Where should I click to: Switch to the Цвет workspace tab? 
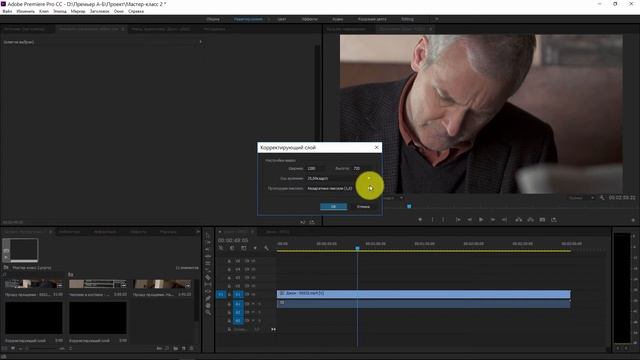click(x=282, y=19)
